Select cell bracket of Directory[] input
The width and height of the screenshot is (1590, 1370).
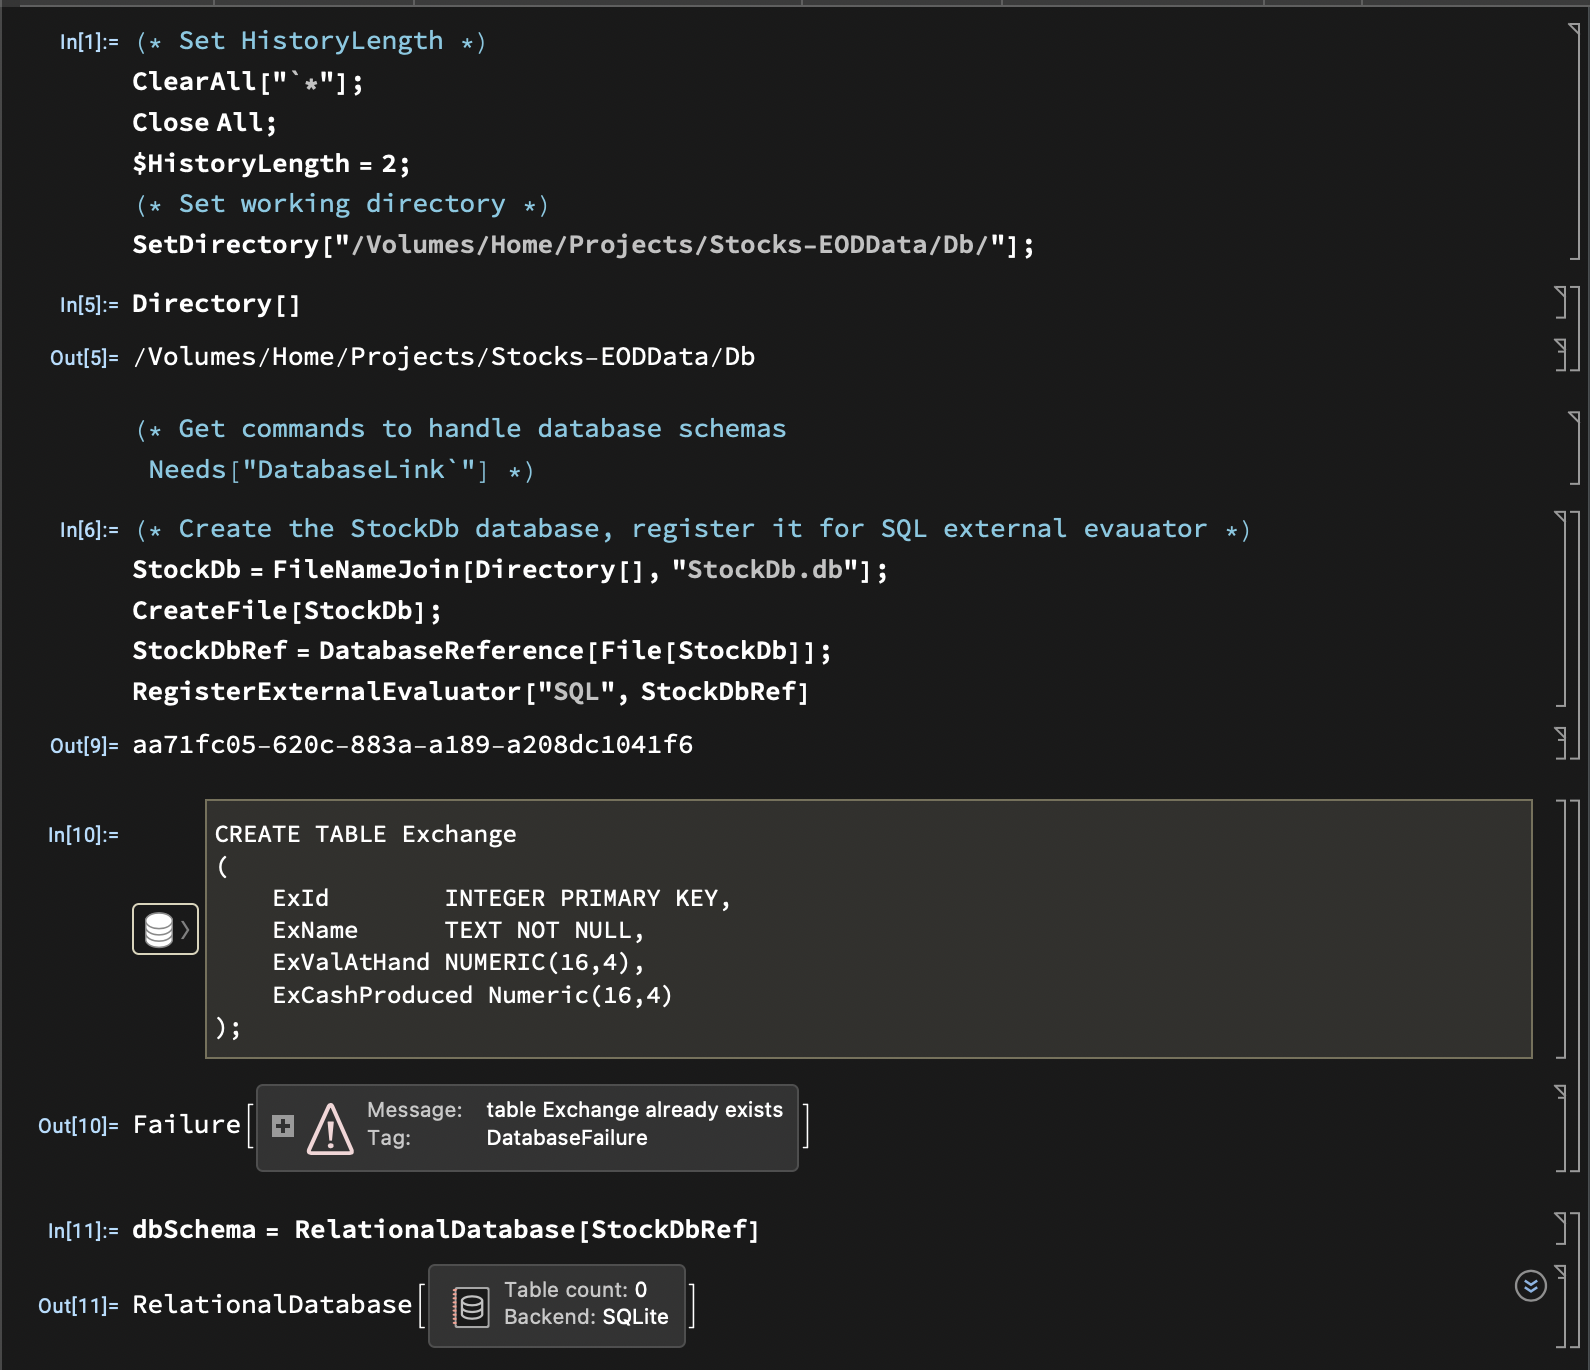pyautogui.click(x=1561, y=302)
